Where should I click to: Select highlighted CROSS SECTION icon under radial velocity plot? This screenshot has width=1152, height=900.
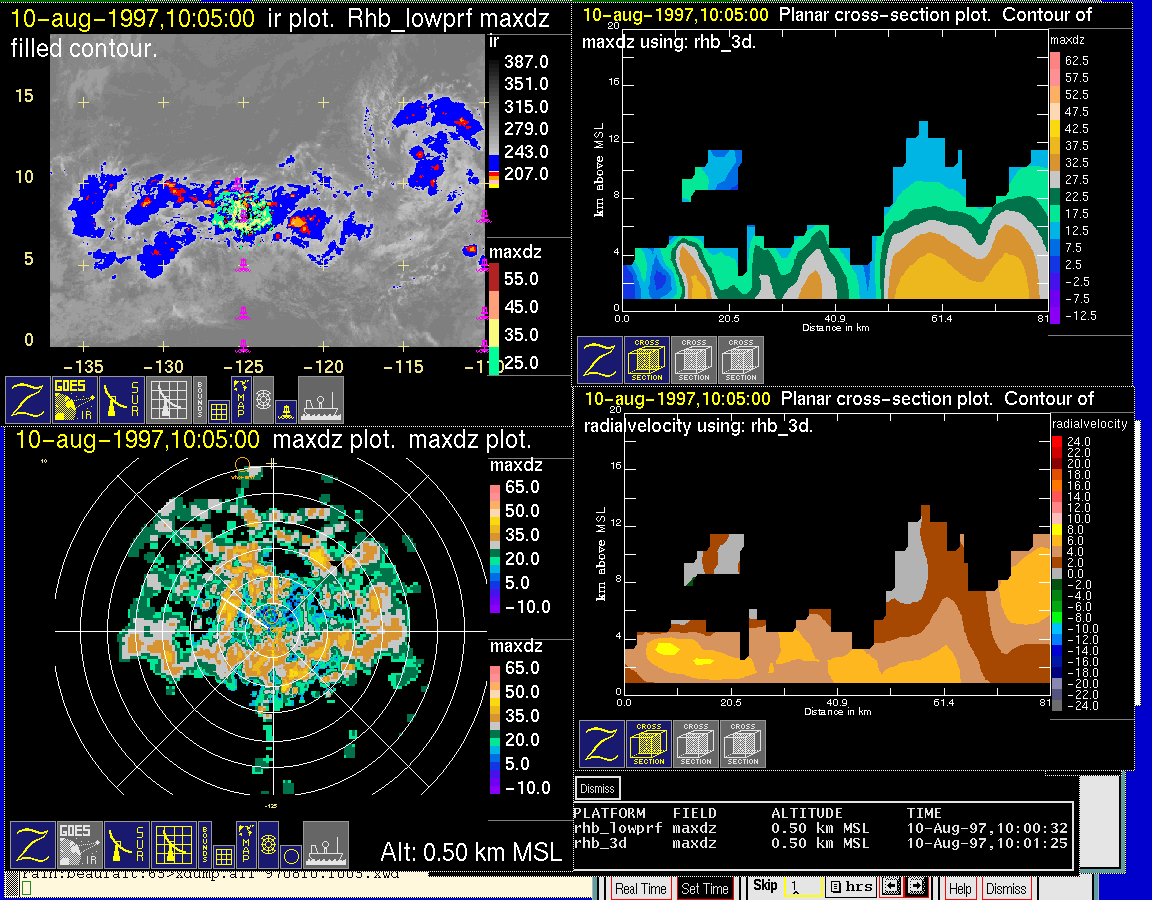tap(648, 744)
